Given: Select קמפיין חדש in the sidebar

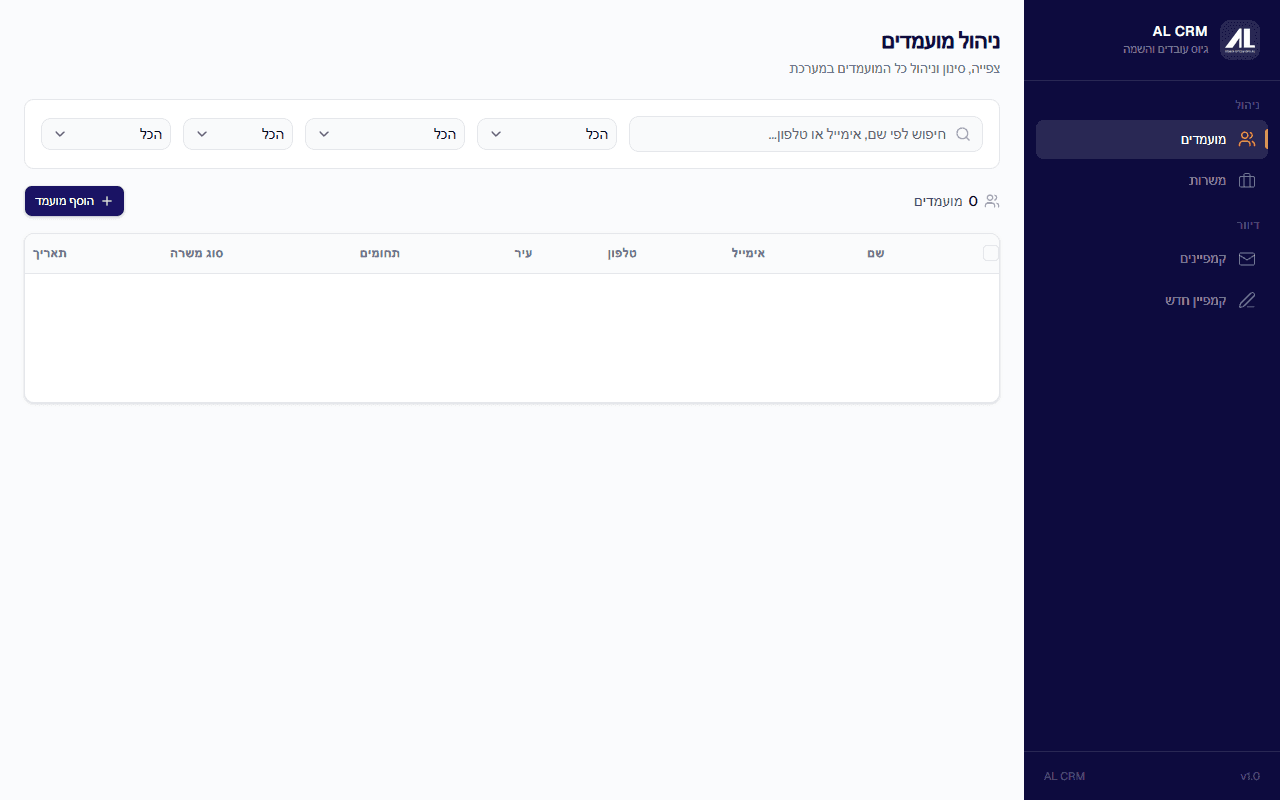Looking at the screenshot, I should [x=1196, y=301].
